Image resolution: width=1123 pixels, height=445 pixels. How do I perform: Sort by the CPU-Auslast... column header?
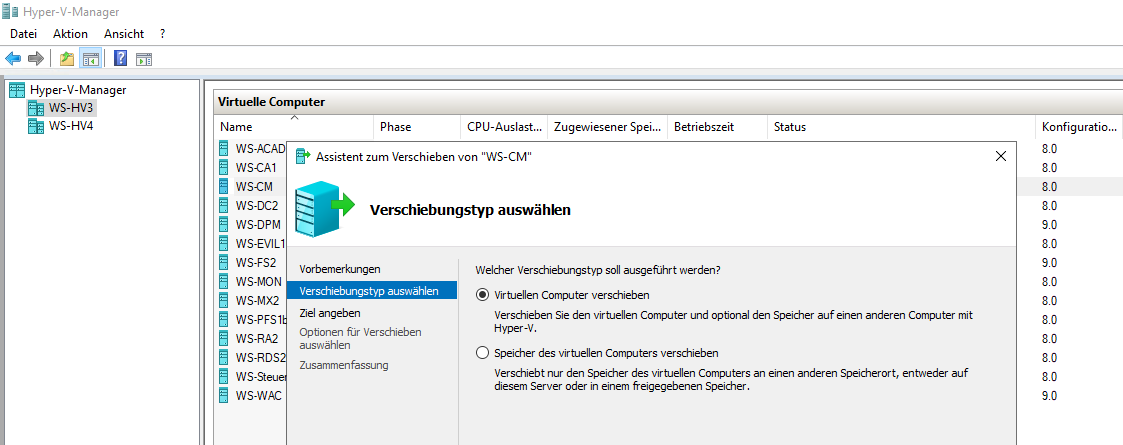click(x=503, y=127)
